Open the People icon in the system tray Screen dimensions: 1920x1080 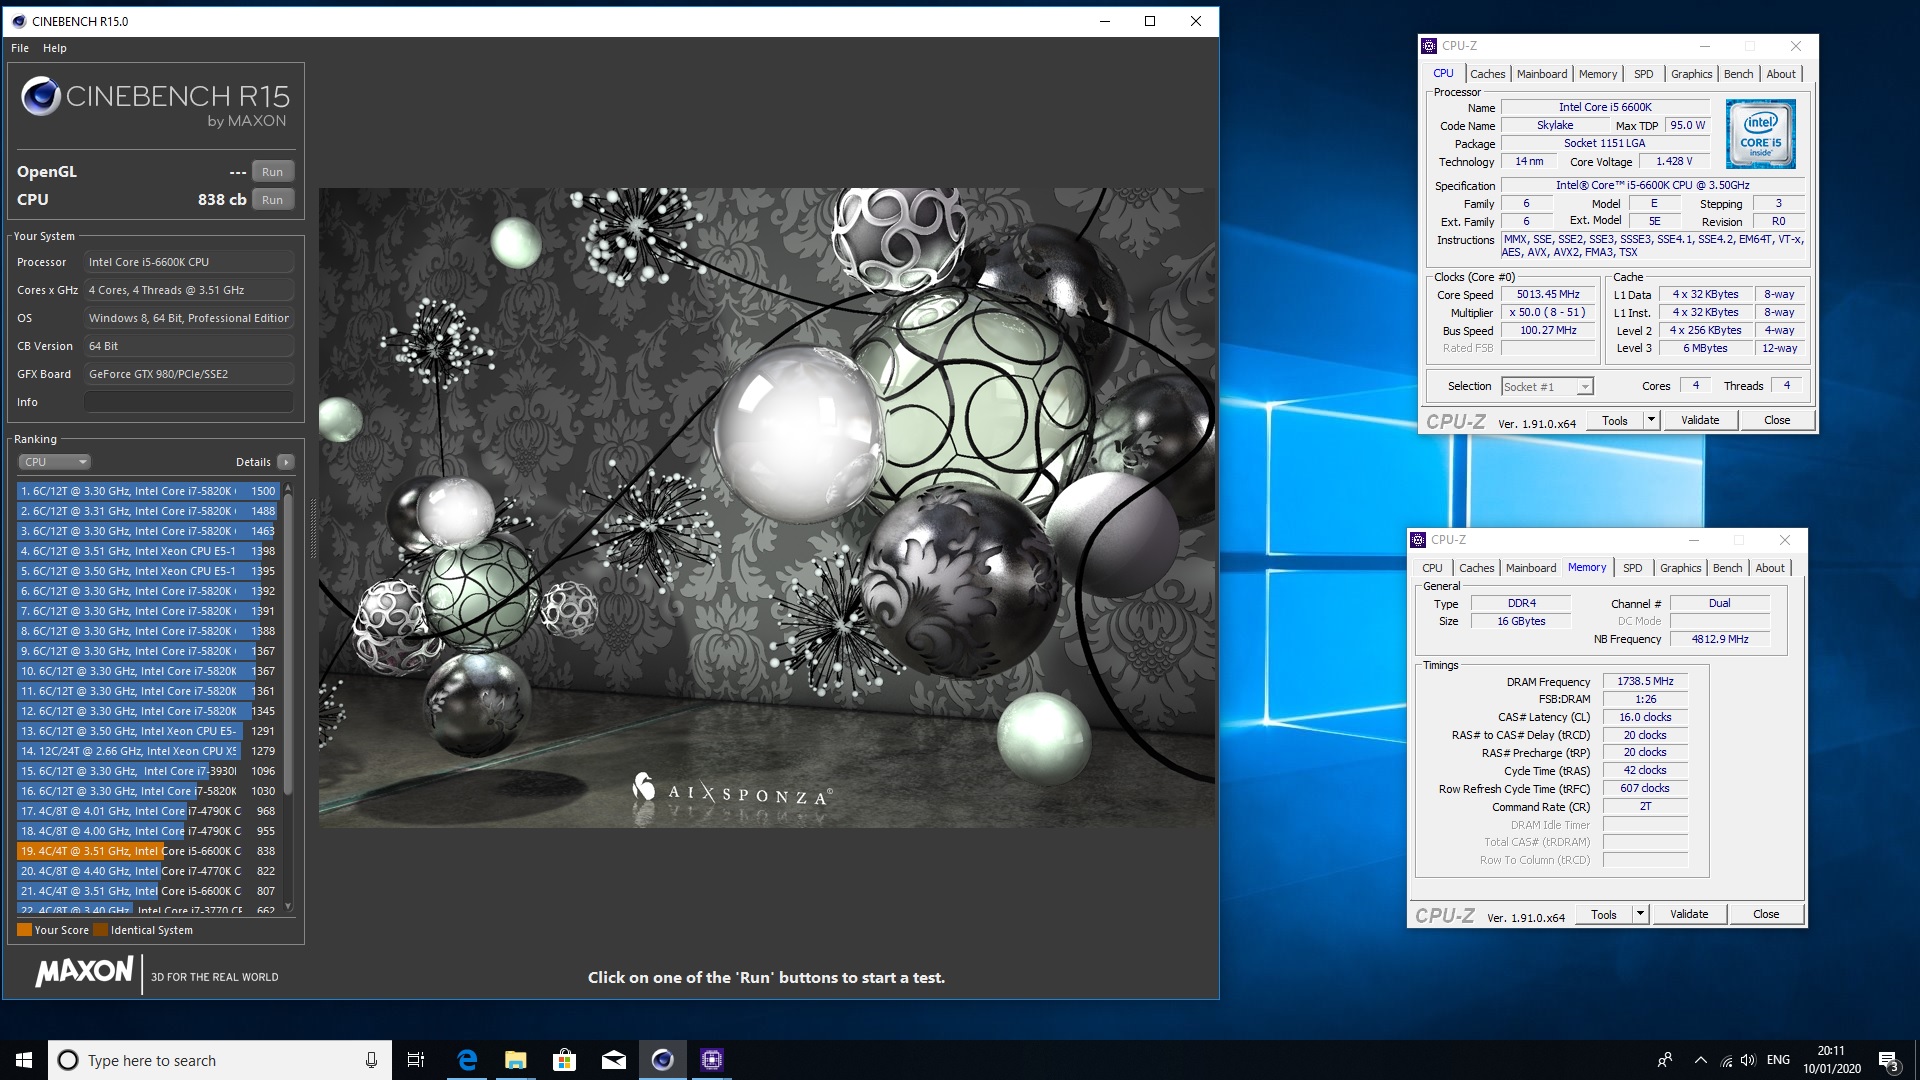coord(1665,1060)
